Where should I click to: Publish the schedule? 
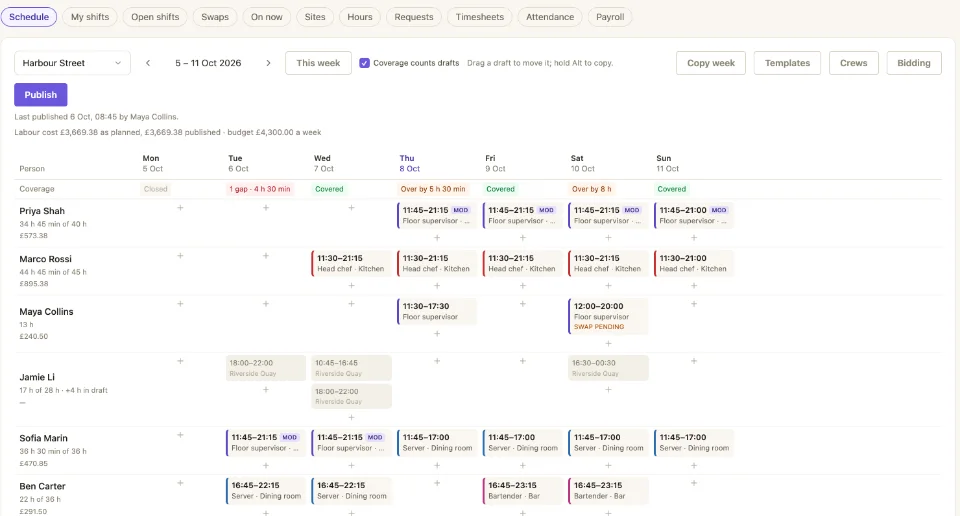[40, 95]
